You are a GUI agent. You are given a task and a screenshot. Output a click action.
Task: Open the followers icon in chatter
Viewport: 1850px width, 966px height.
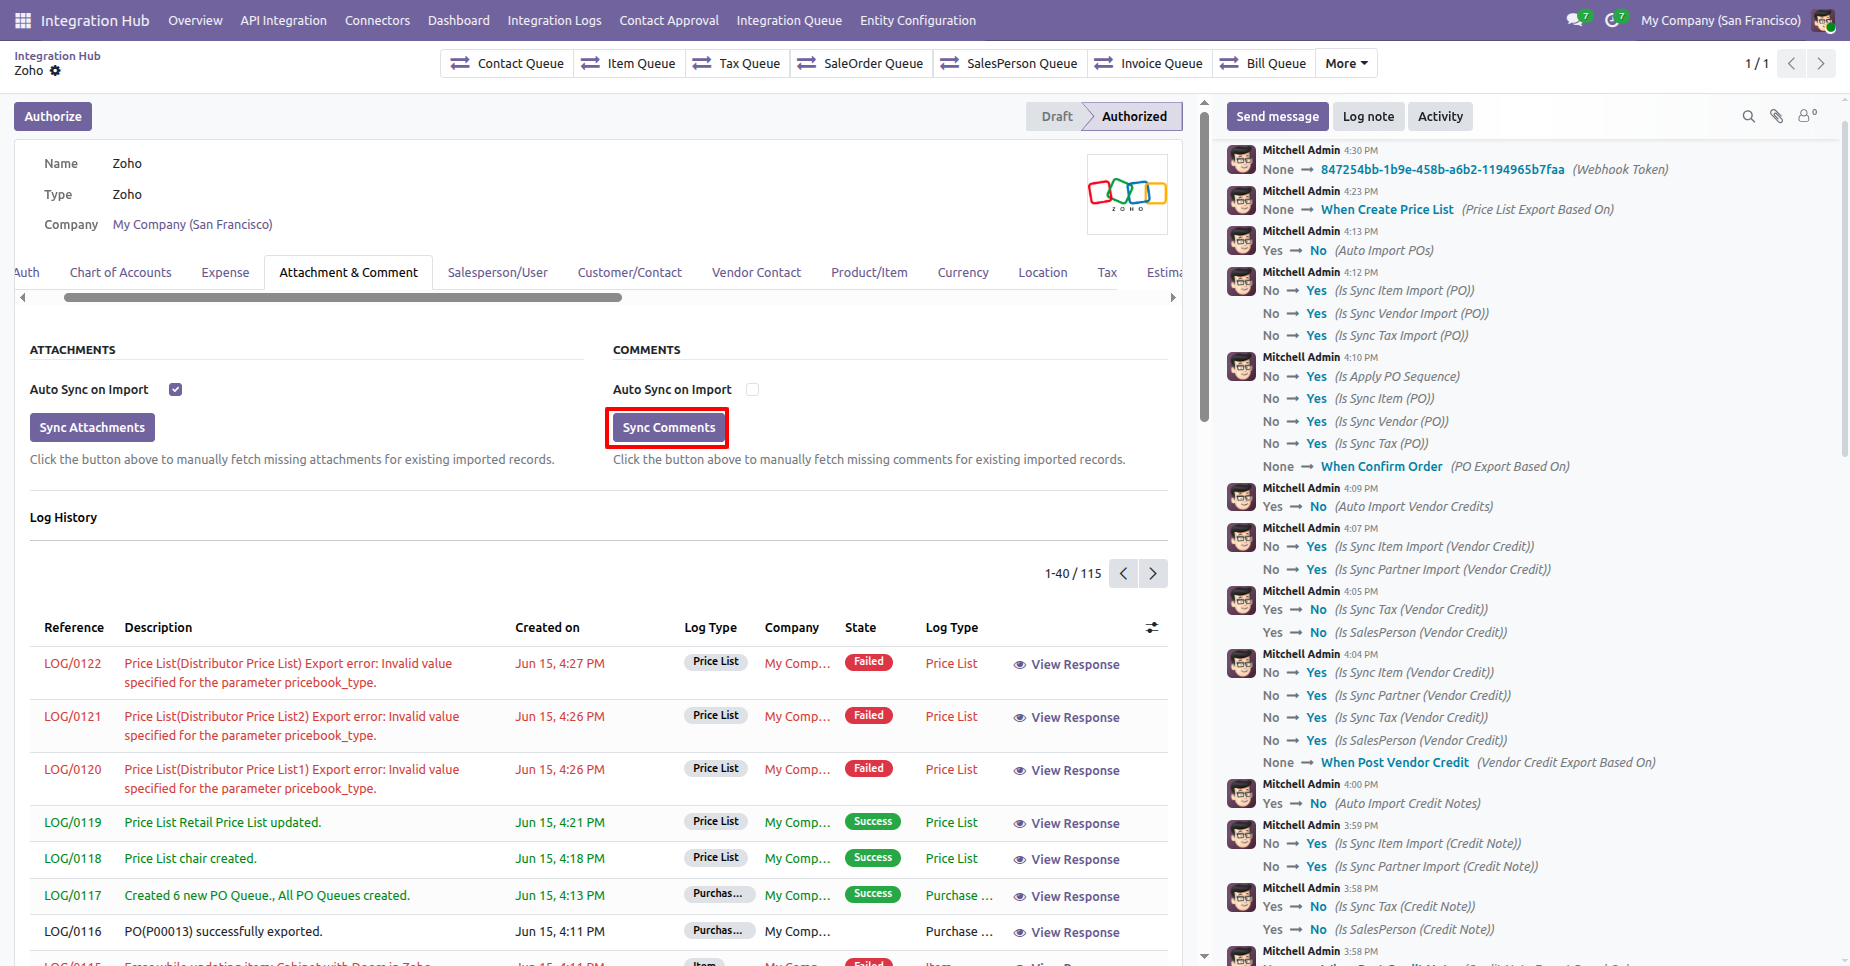point(1807,116)
